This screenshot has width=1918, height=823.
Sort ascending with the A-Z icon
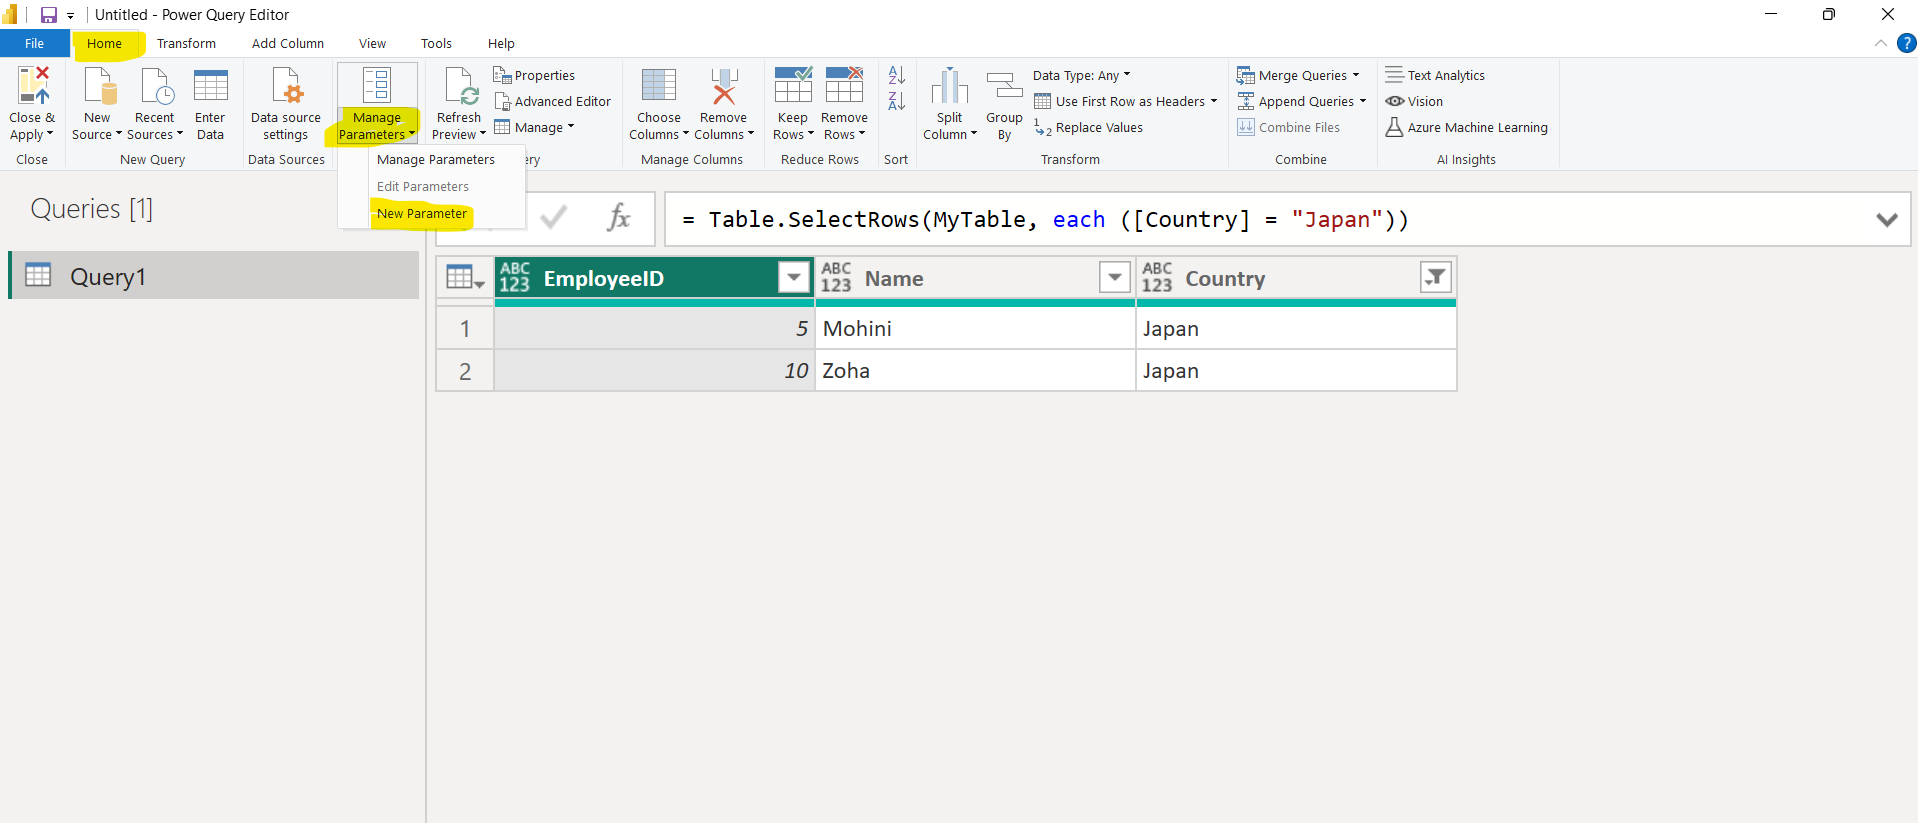coord(896,76)
